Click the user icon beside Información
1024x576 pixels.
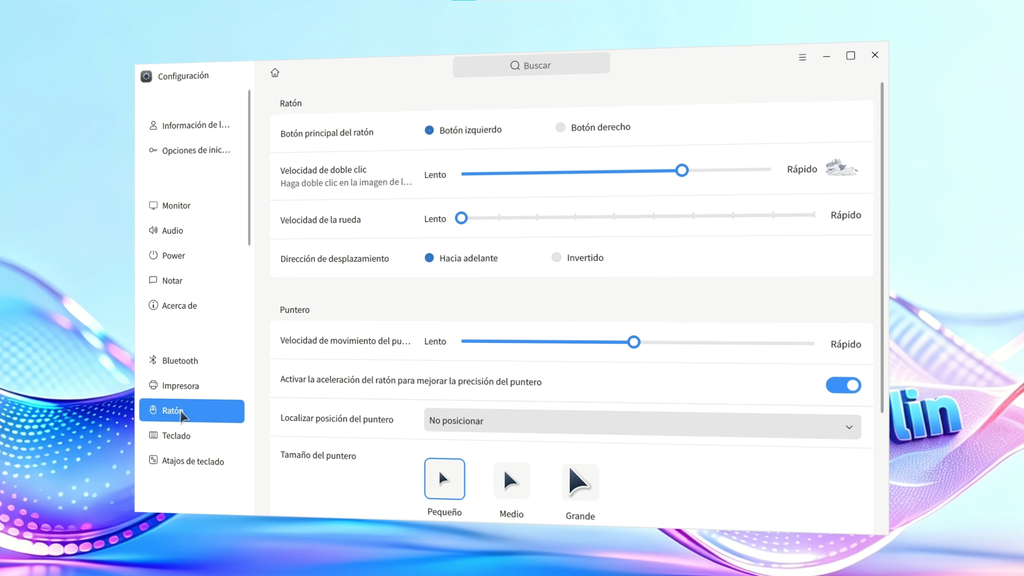153,125
